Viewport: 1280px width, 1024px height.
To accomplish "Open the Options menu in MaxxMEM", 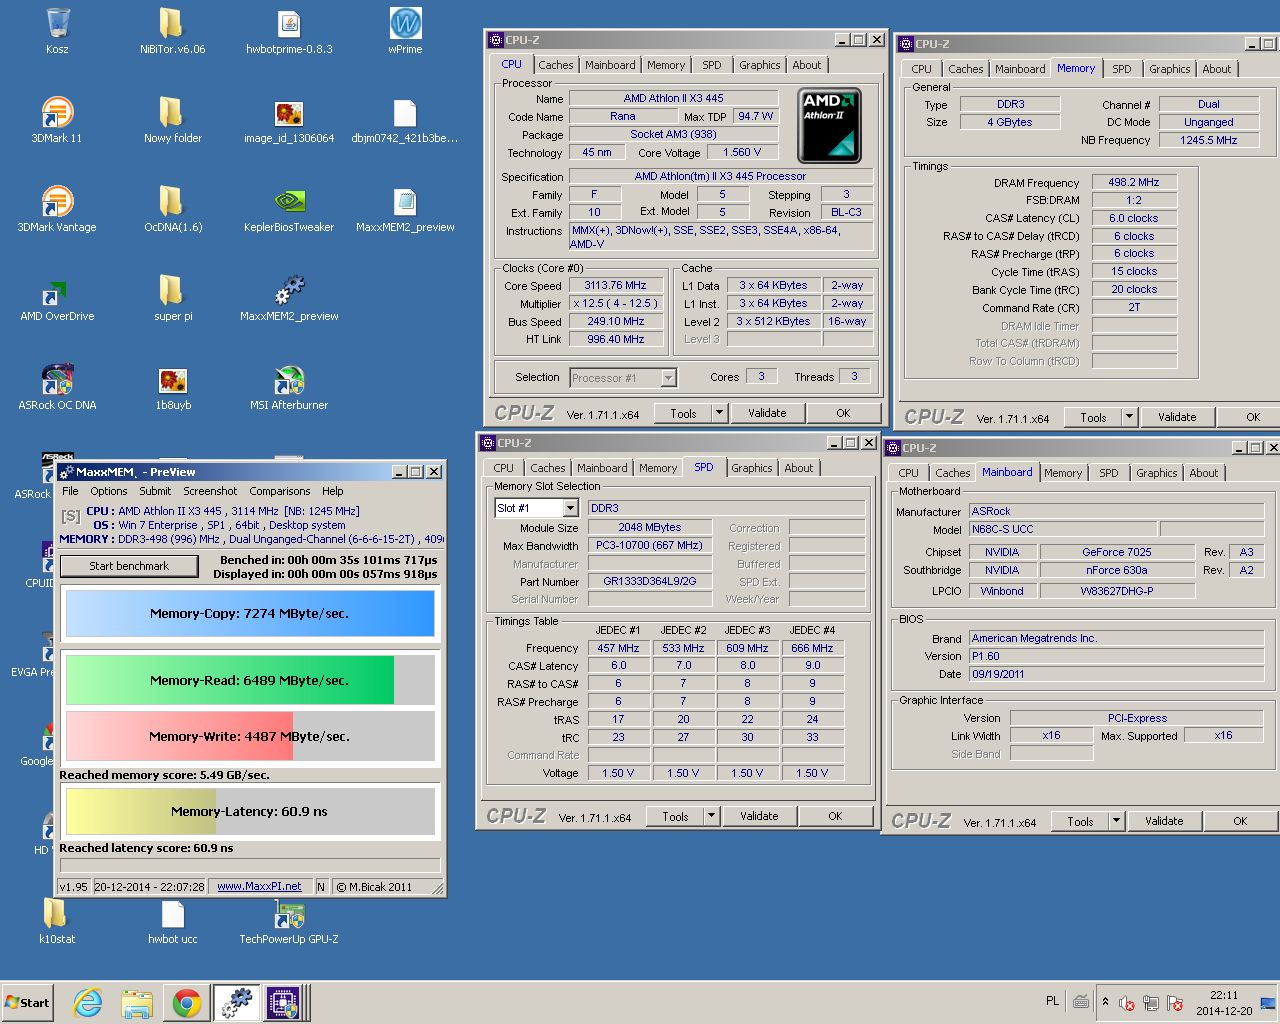I will (109, 491).
